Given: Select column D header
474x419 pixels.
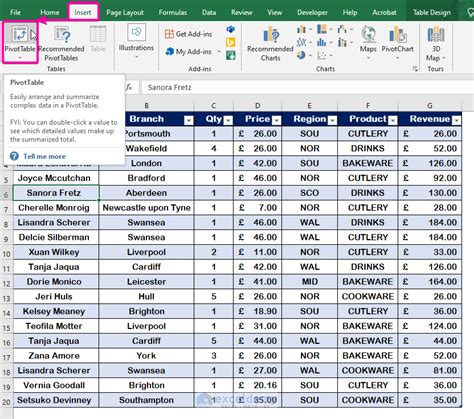Looking at the screenshot, I should tap(257, 106).
